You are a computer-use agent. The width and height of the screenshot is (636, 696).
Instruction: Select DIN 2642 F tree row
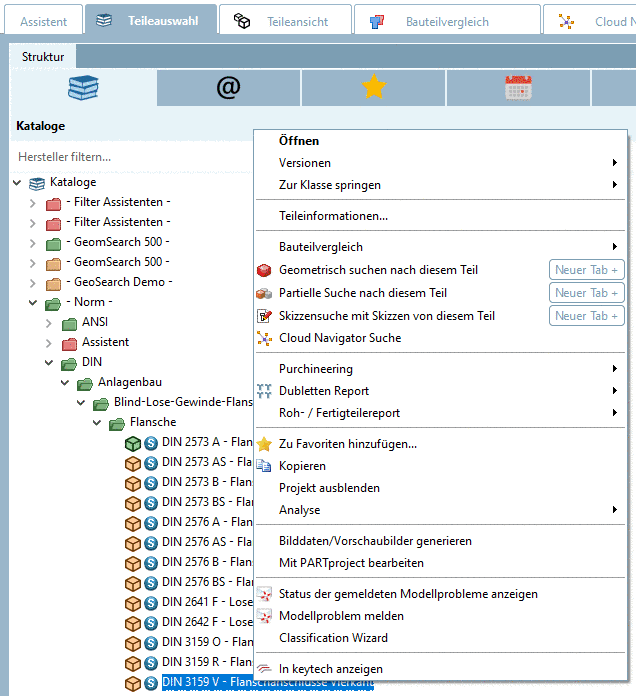tap(207, 622)
